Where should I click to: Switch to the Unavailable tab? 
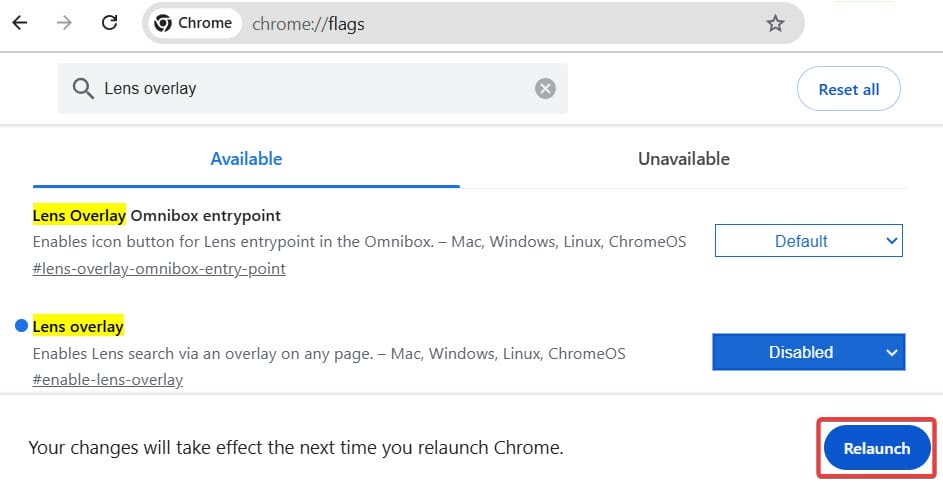click(x=684, y=159)
